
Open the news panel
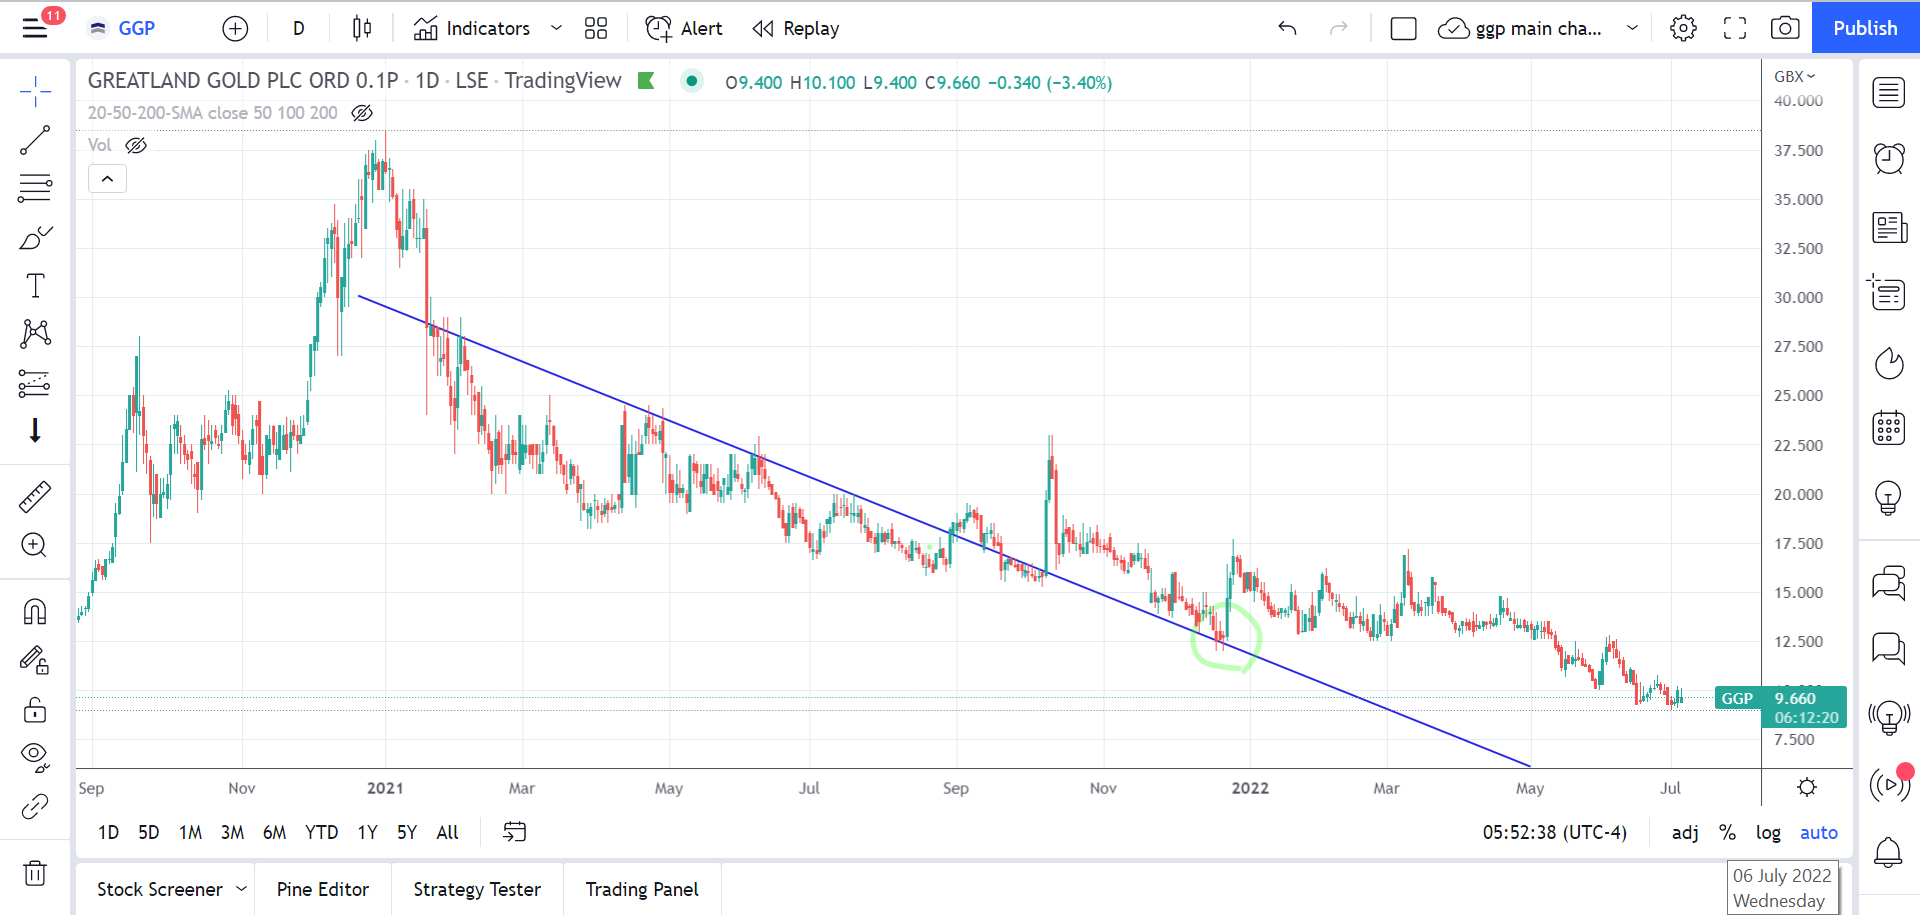pos(1889,228)
